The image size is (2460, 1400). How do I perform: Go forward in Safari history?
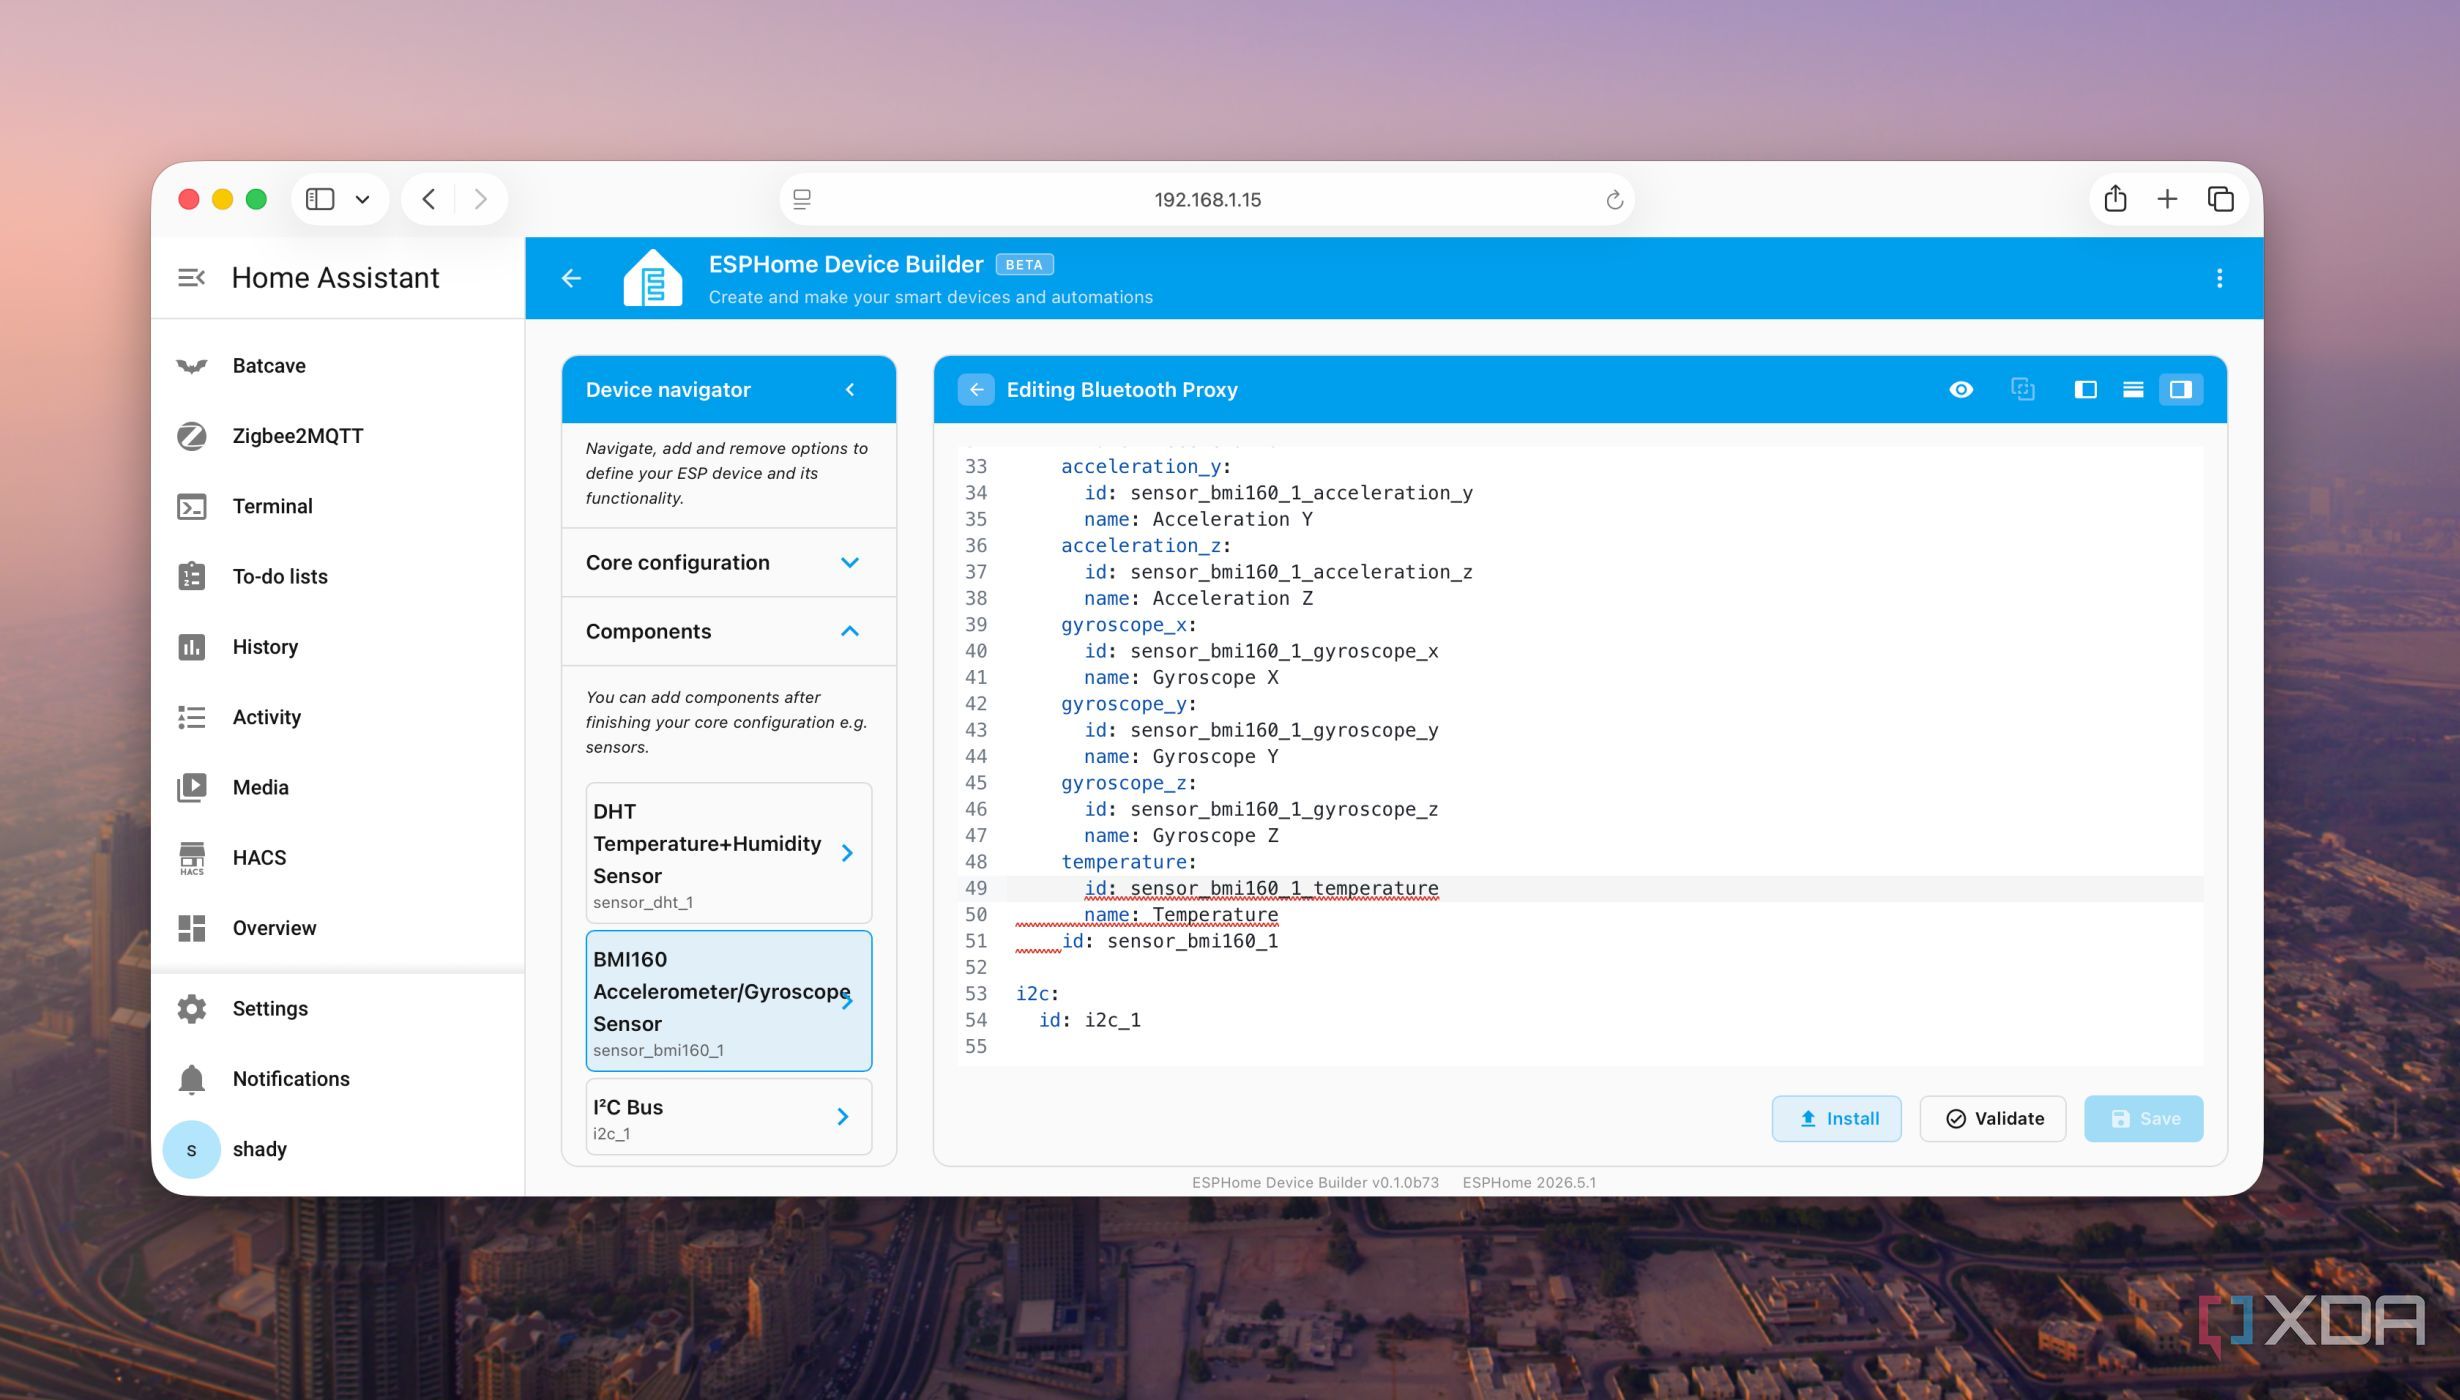click(x=481, y=199)
